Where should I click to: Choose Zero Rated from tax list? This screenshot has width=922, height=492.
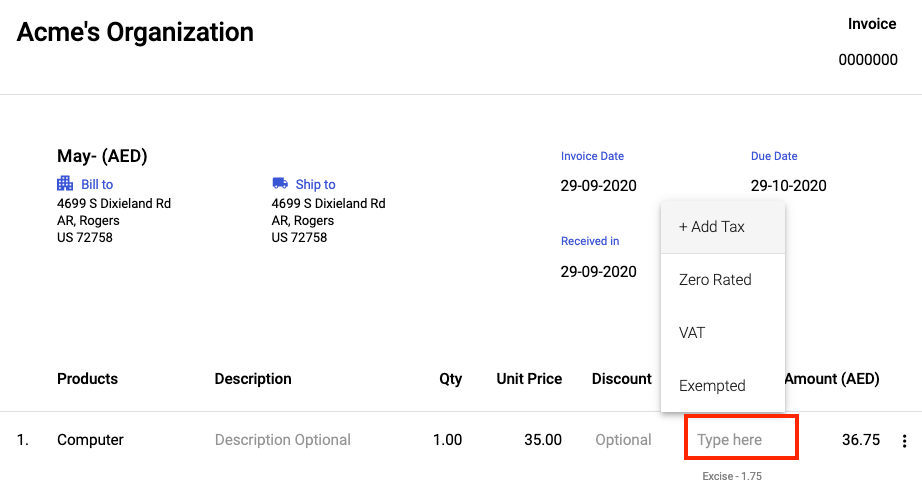715,280
